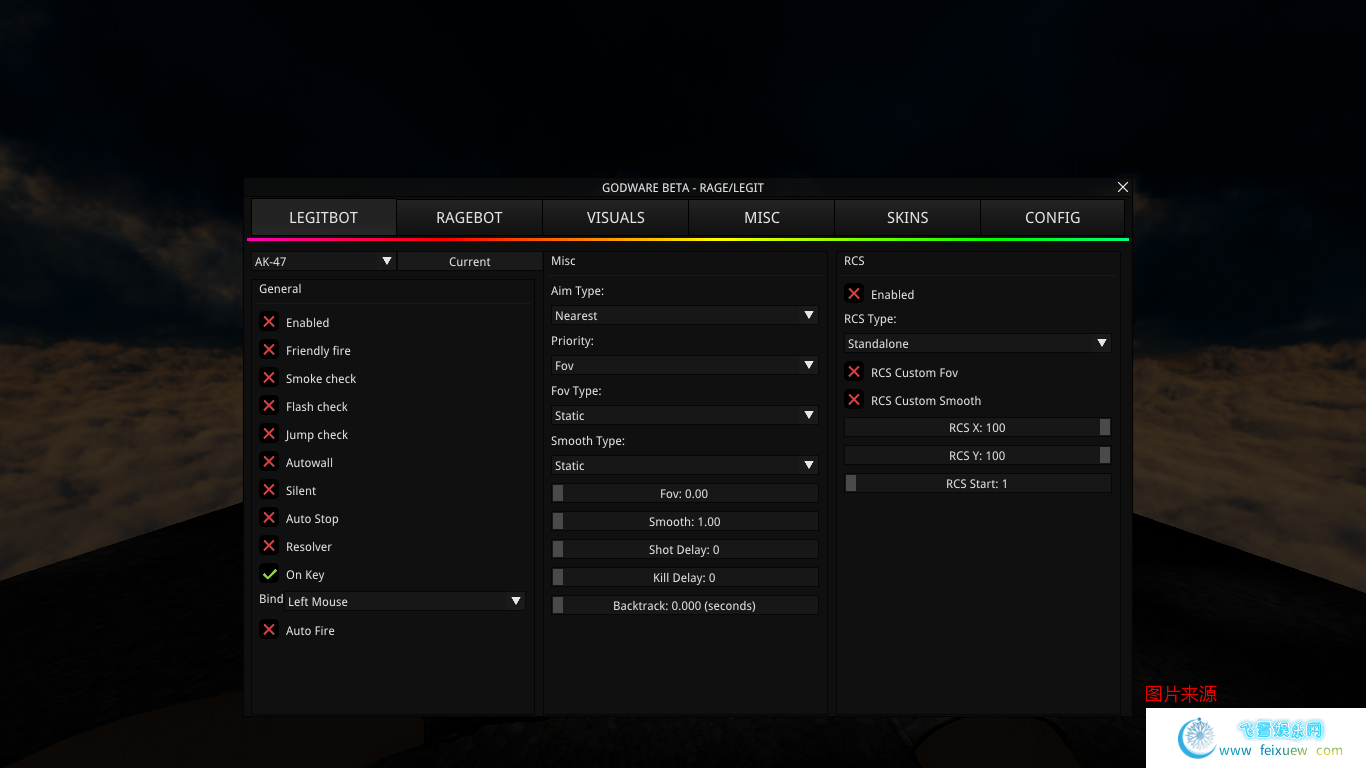
Task: Disable the On Key checkbox
Action: point(269,574)
